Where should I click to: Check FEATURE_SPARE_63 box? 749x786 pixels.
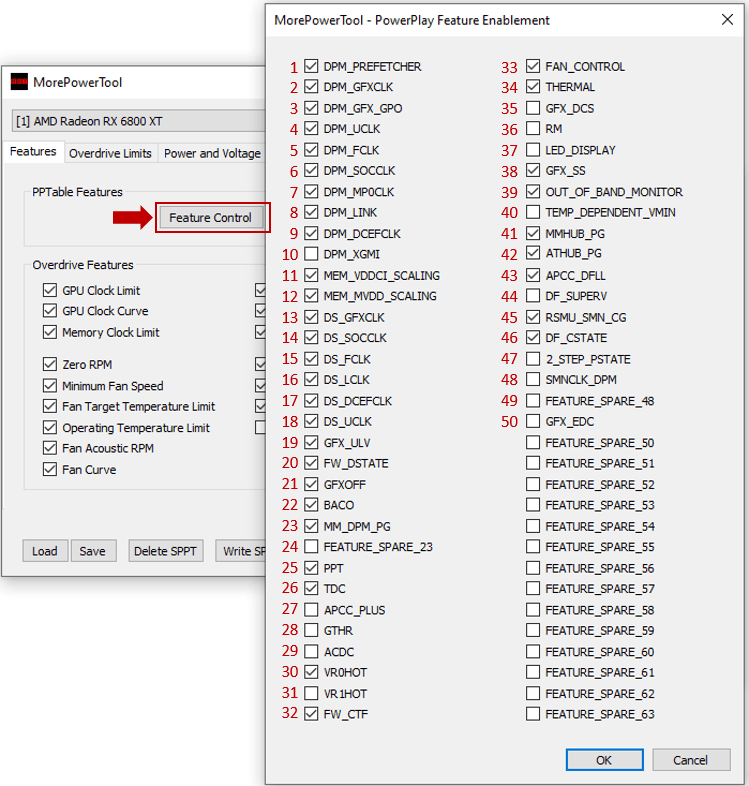[533, 714]
